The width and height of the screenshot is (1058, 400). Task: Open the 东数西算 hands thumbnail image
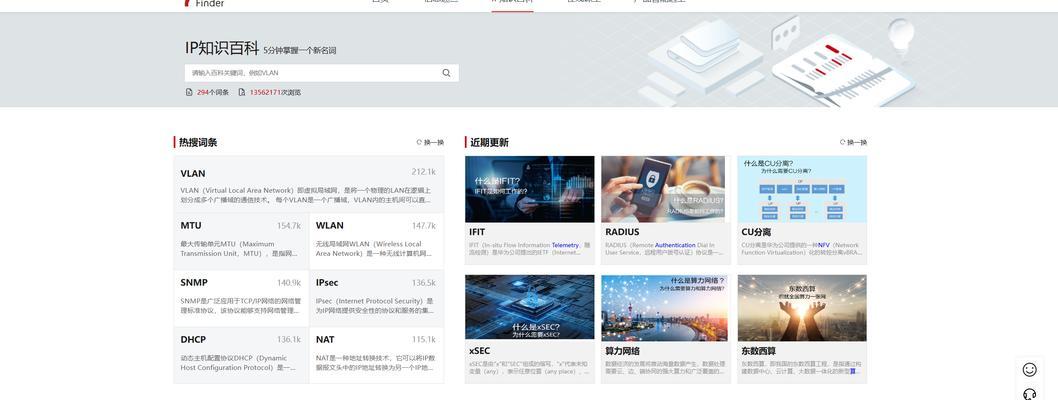tap(802, 307)
